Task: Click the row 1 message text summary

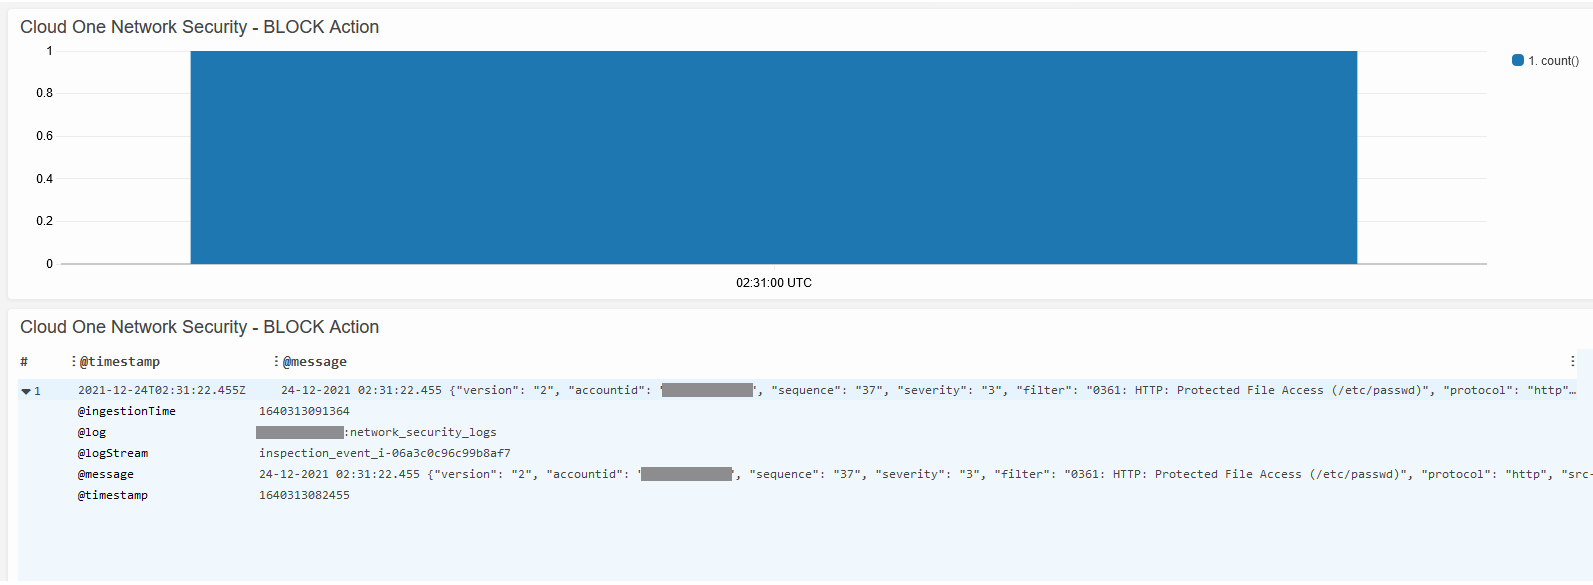Action: pyautogui.click(x=928, y=390)
